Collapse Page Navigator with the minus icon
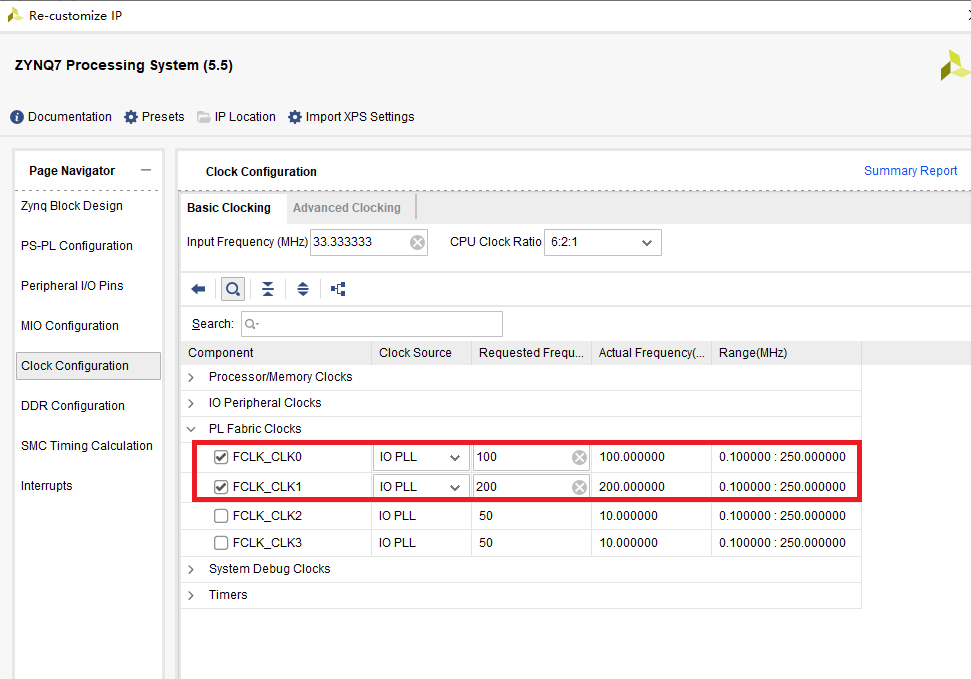This screenshot has width=971, height=679. pyautogui.click(x=146, y=170)
